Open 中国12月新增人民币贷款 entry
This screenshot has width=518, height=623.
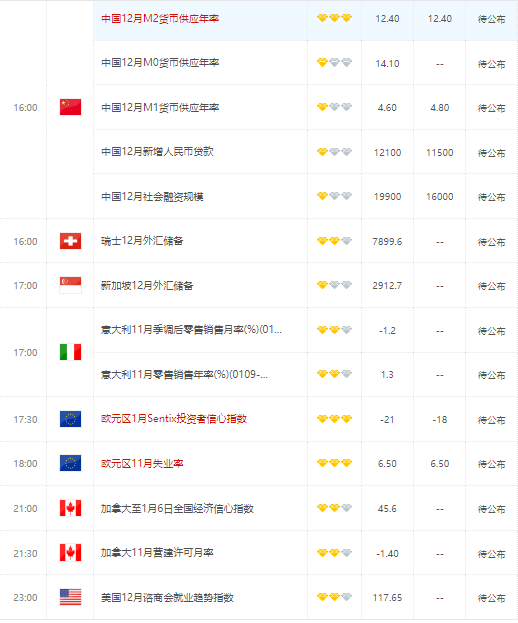coord(157,152)
